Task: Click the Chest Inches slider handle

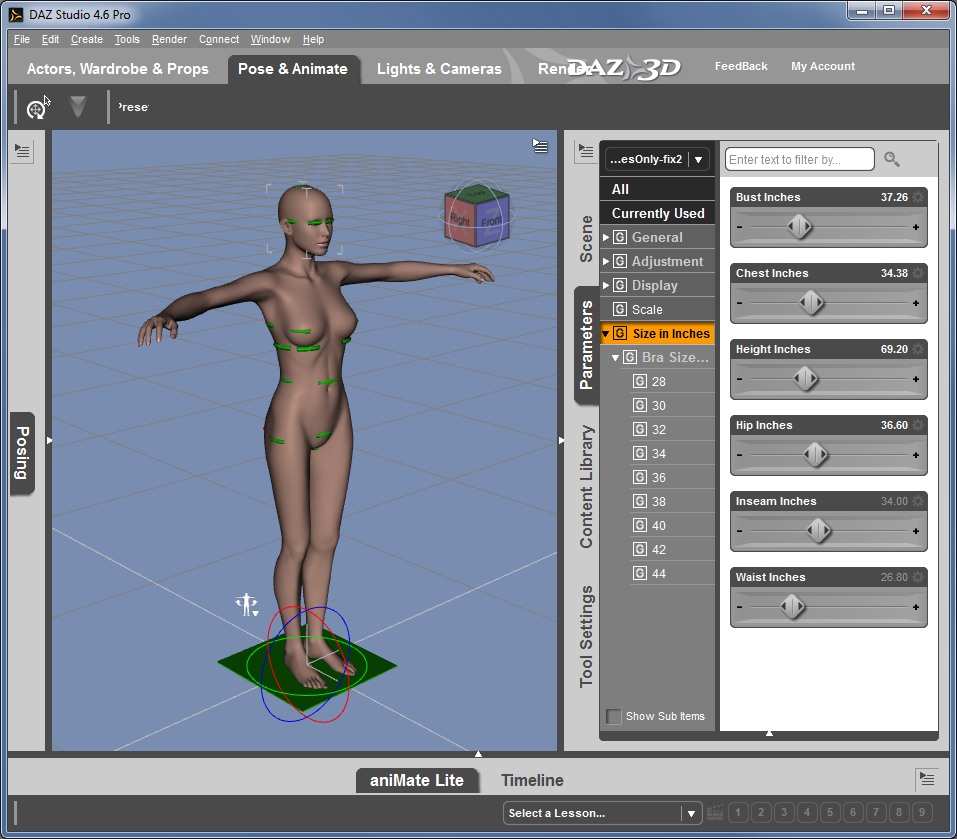Action: pyautogui.click(x=811, y=303)
